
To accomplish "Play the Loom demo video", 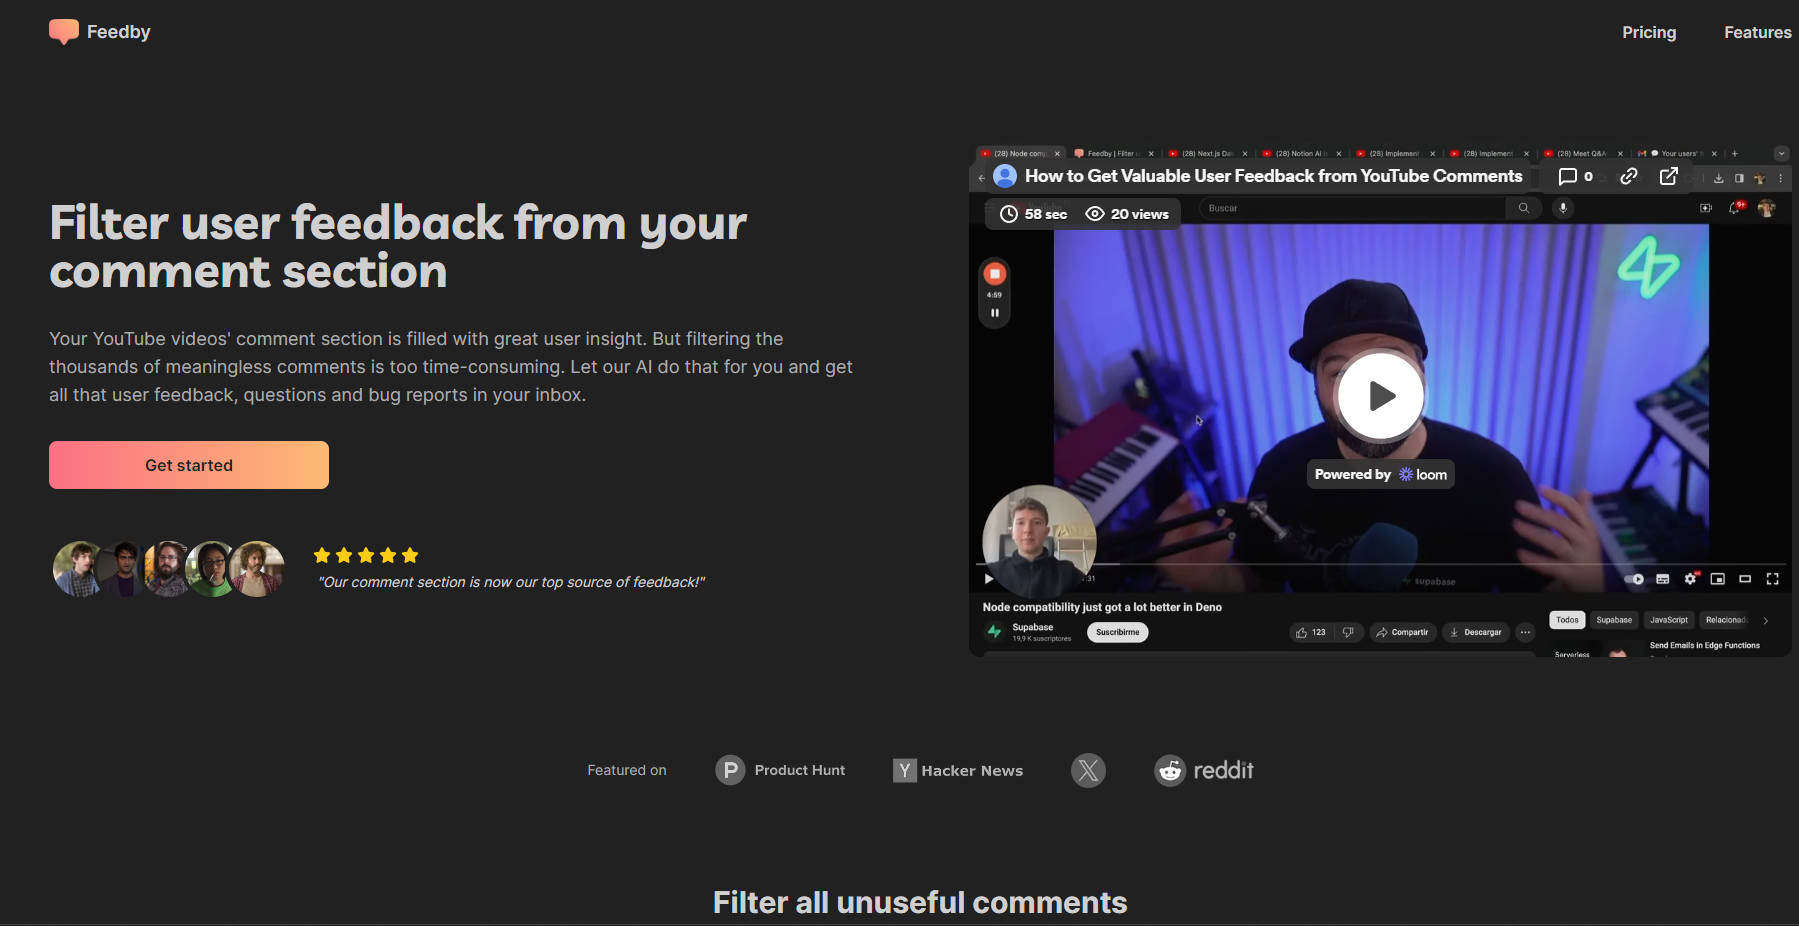I will pyautogui.click(x=1380, y=396).
